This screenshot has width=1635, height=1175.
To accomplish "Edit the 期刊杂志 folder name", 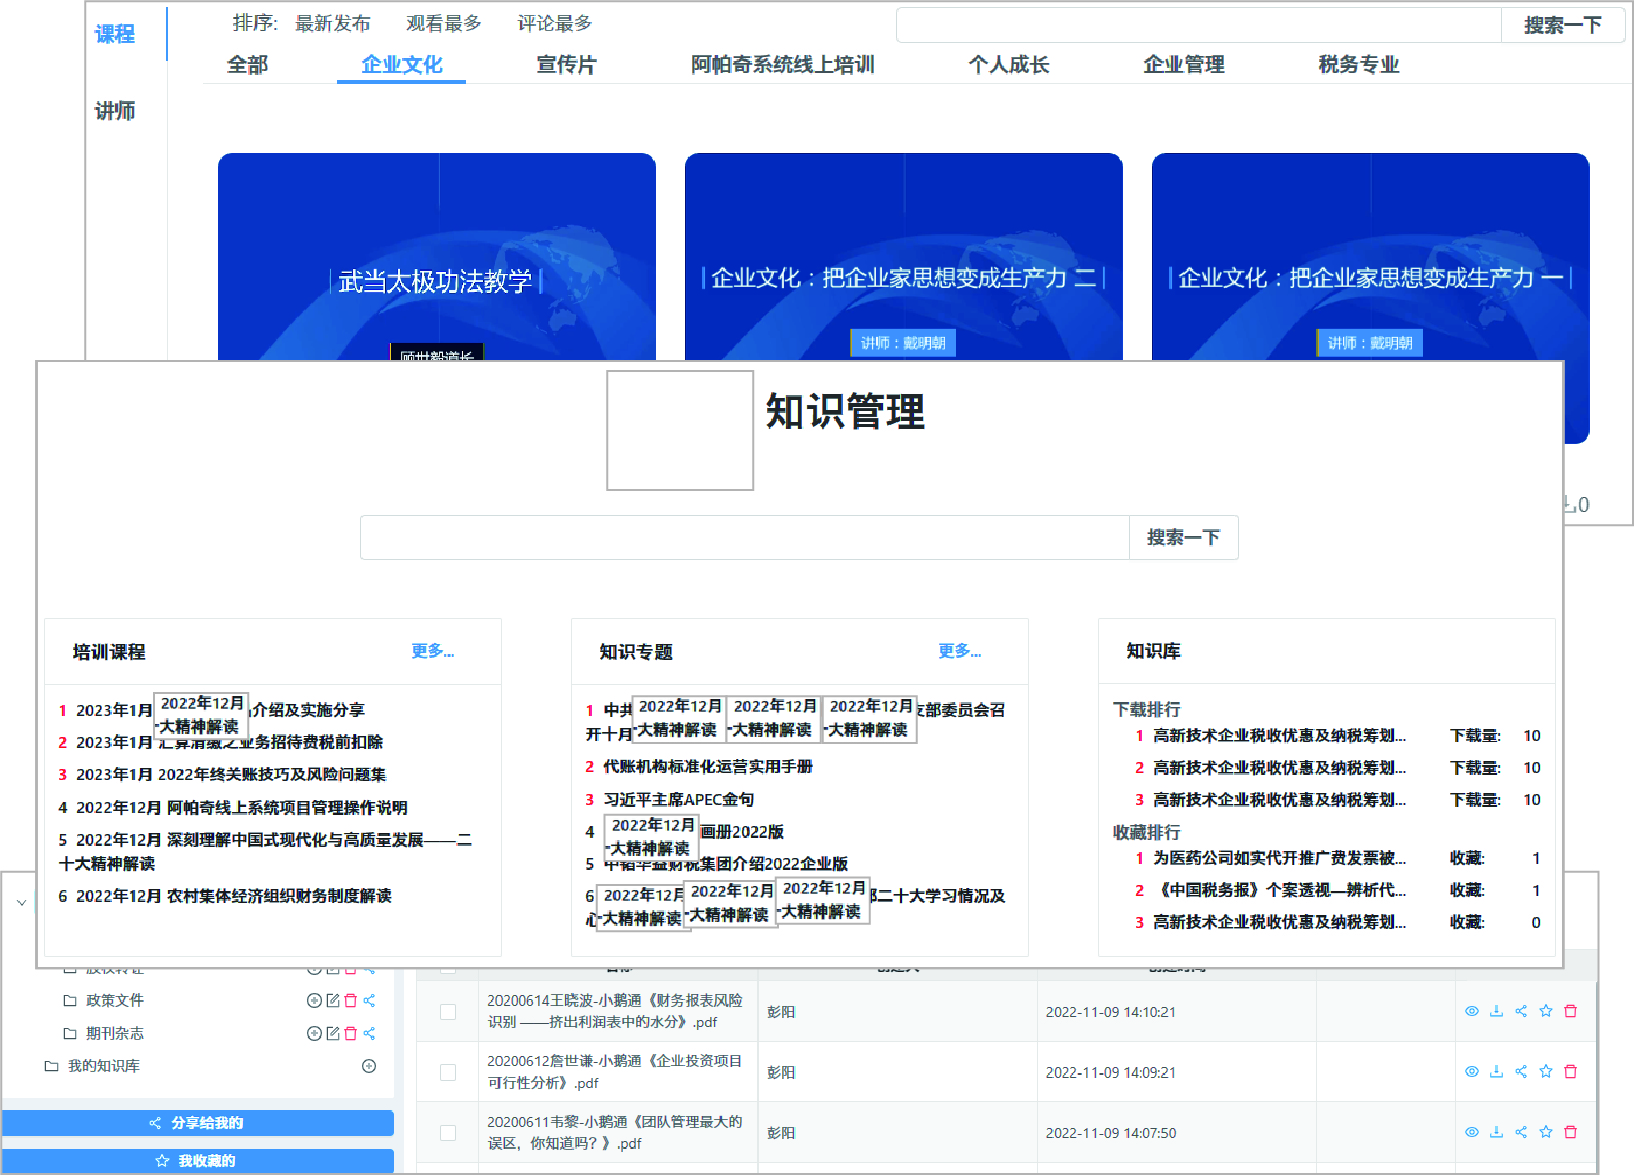I will [x=333, y=1033].
